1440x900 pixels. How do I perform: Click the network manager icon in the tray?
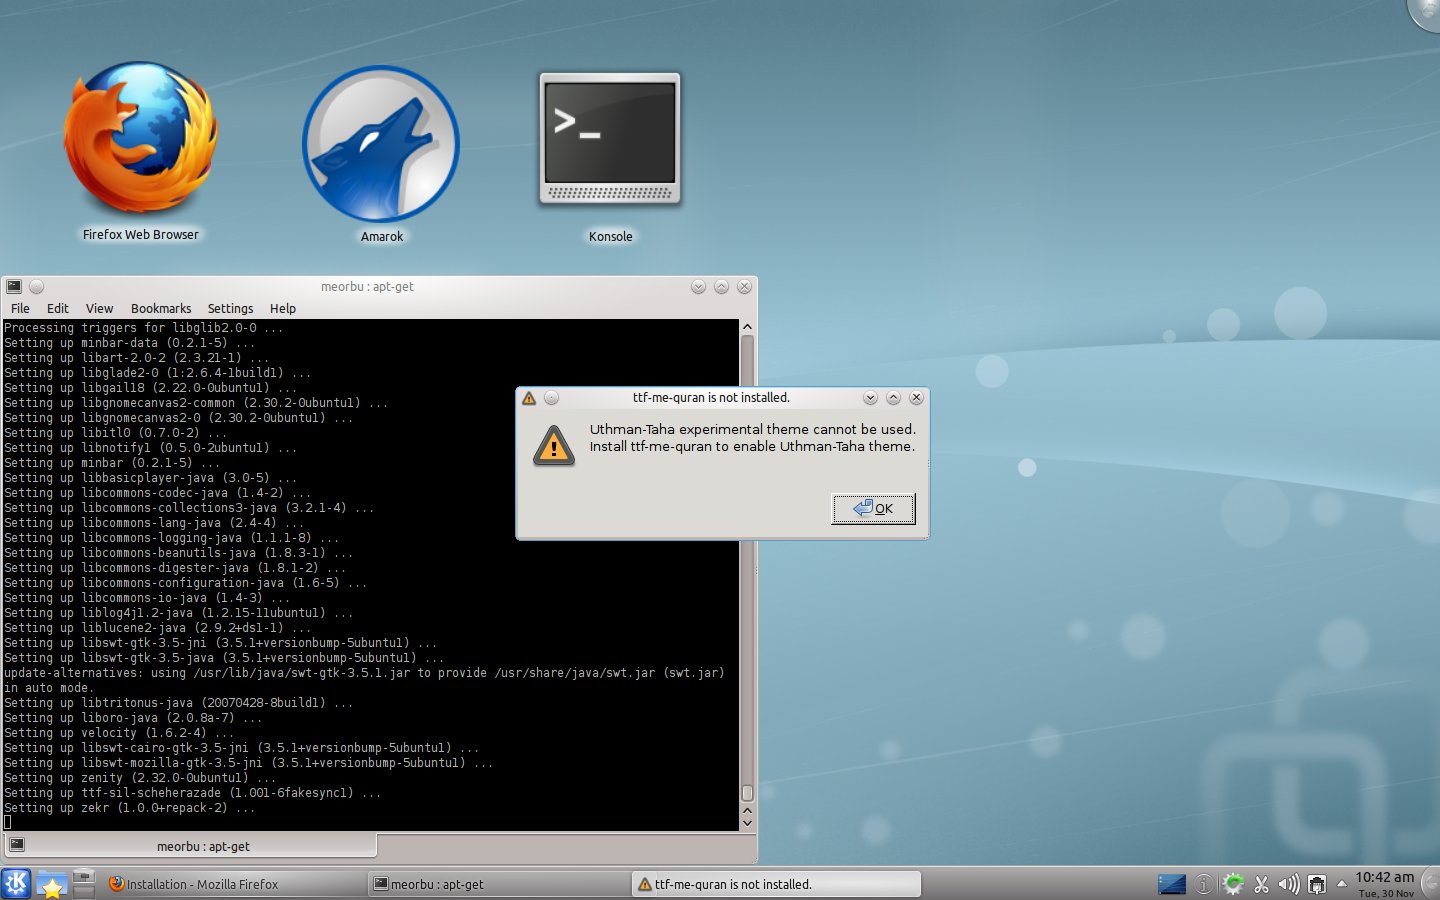[x=1316, y=884]
